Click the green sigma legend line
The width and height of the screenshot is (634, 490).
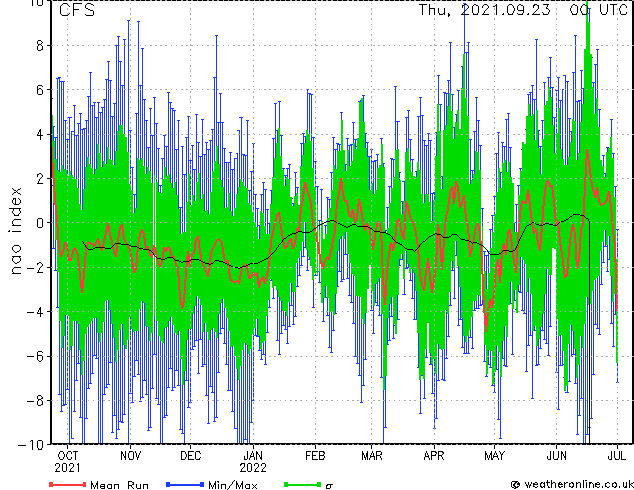pyautogui.click(x=302, y=484)
